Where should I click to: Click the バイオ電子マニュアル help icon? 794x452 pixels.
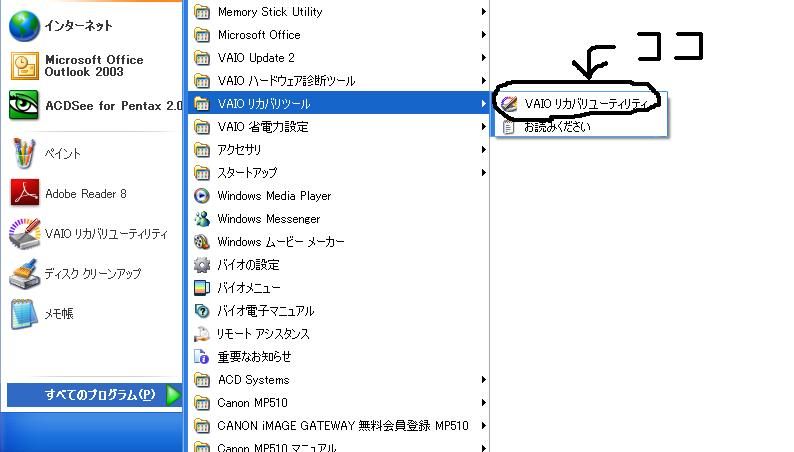202,311
